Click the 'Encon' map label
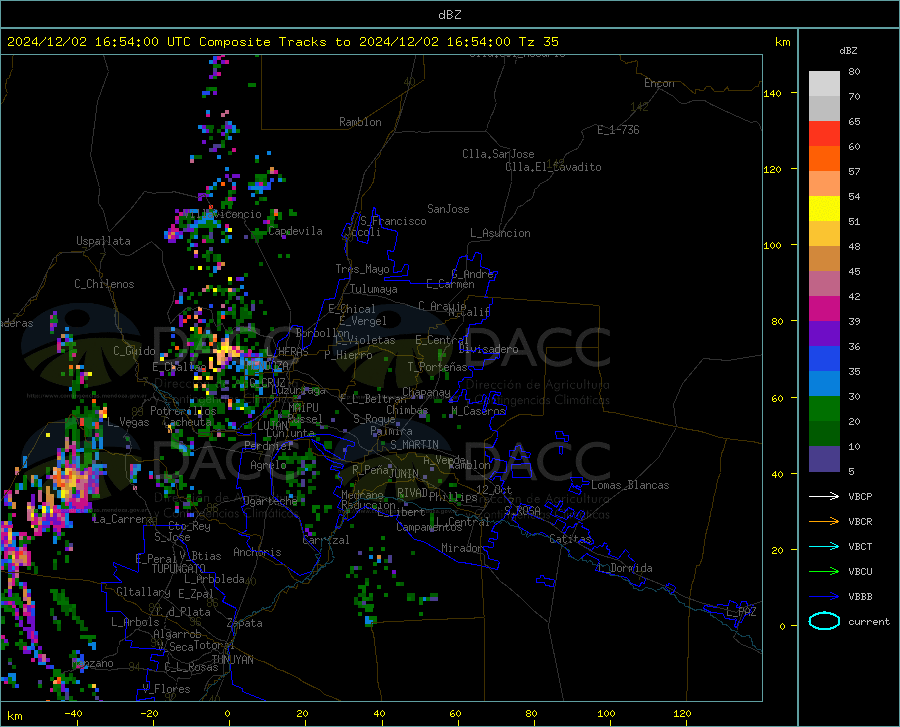The height and width of the screenshot is (727, 900). (x=659, y=83)
